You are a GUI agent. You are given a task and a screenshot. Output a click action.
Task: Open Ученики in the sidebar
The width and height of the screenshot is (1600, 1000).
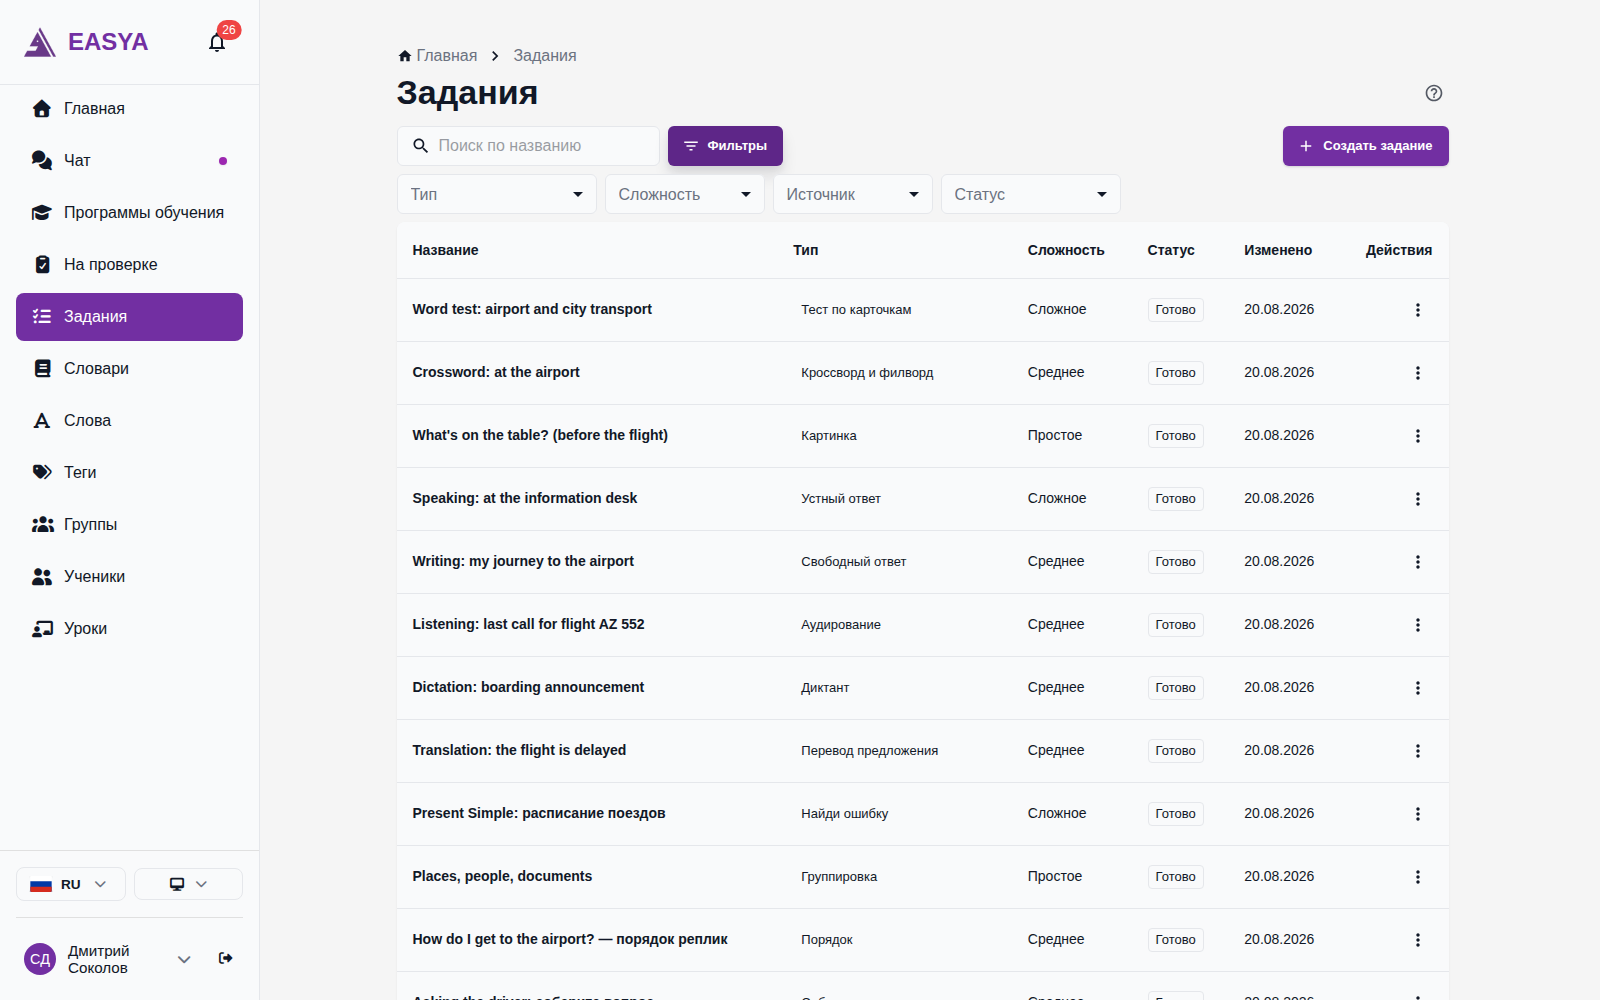pyautogui.click(x=129, y=577)
